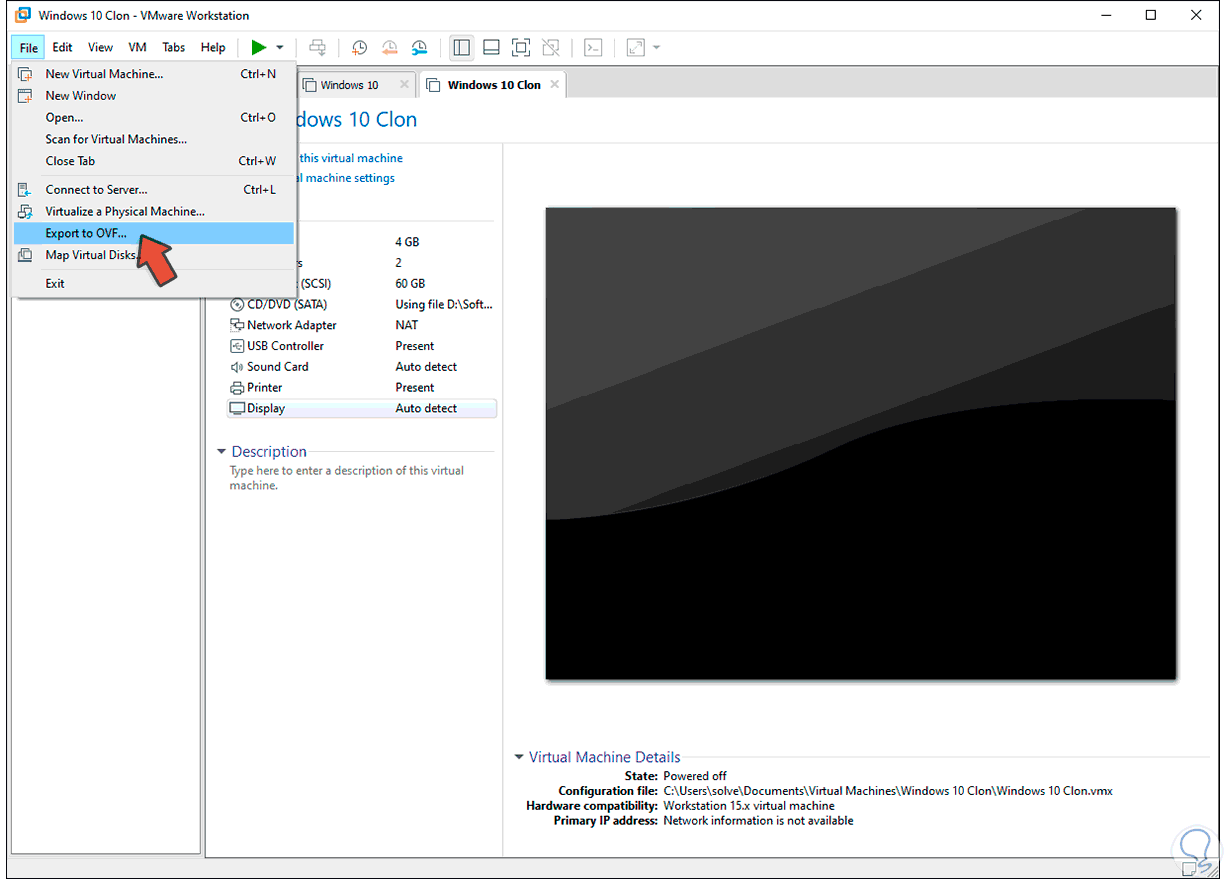Viewport: 1228px width, 879px height.
Task: Open the console view icon
Action: tap(593, 47)
